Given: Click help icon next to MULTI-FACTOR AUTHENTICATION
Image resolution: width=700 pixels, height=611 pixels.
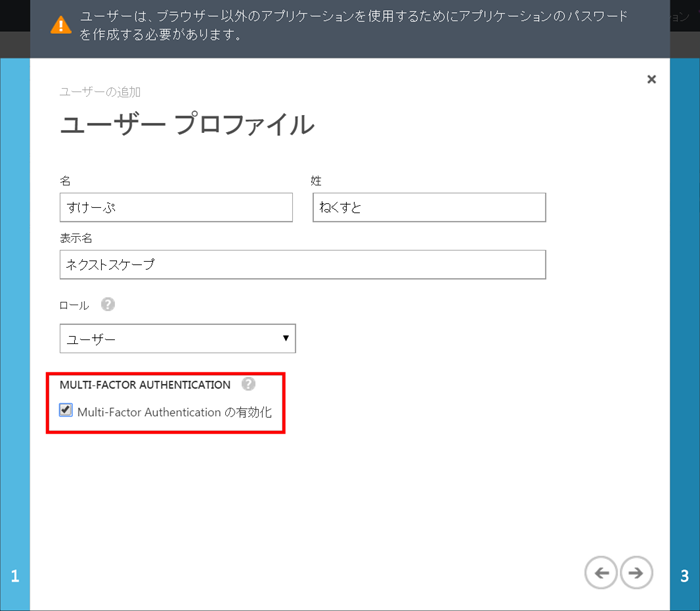Looking at the screenshot, I should 248,384.
